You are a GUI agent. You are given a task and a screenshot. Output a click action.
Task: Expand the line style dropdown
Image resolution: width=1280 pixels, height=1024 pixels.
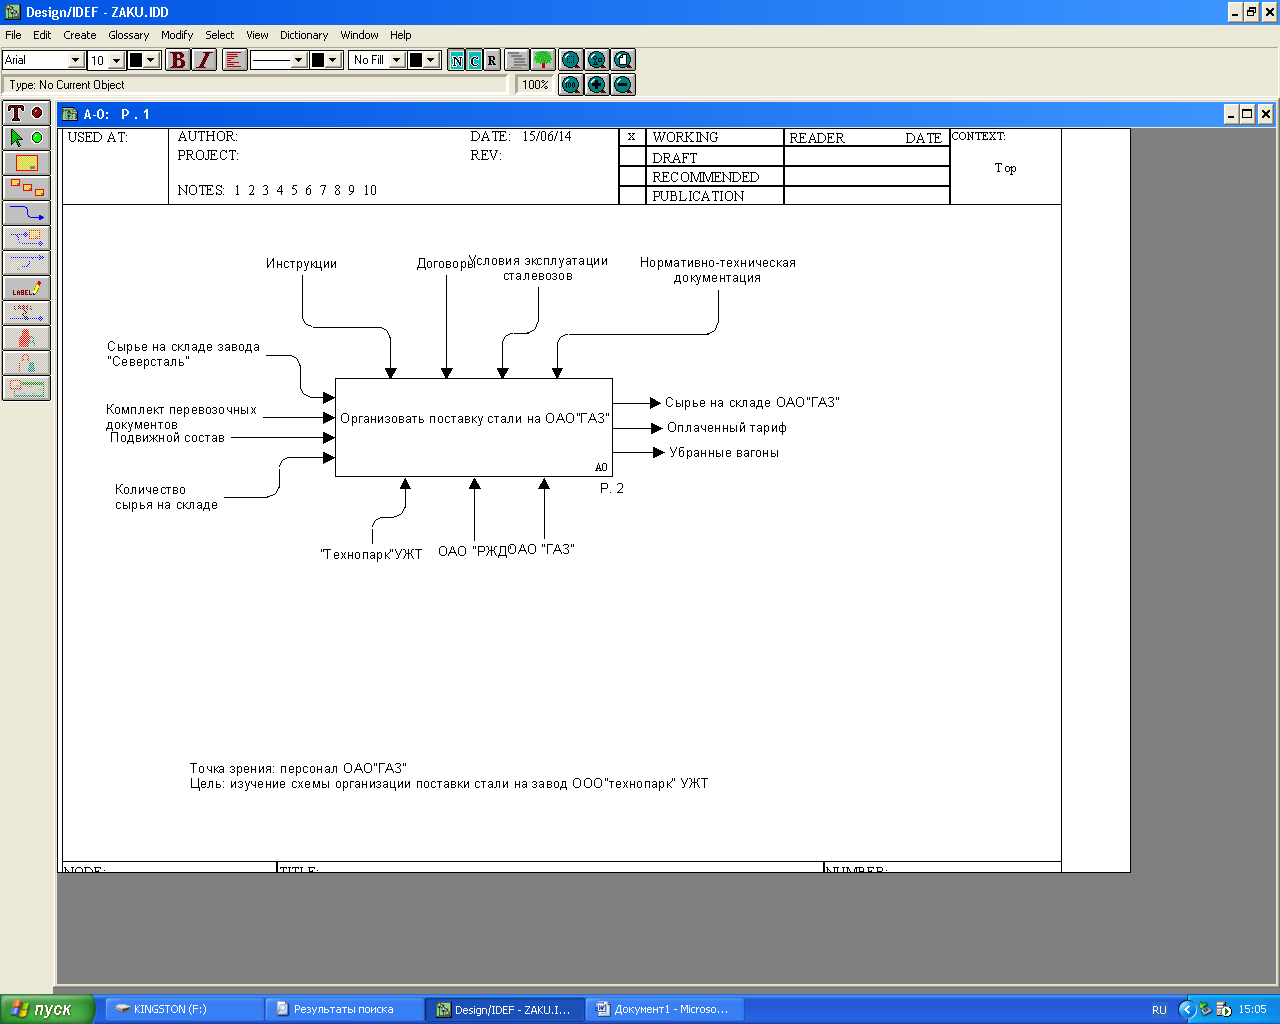coord(298,60)
